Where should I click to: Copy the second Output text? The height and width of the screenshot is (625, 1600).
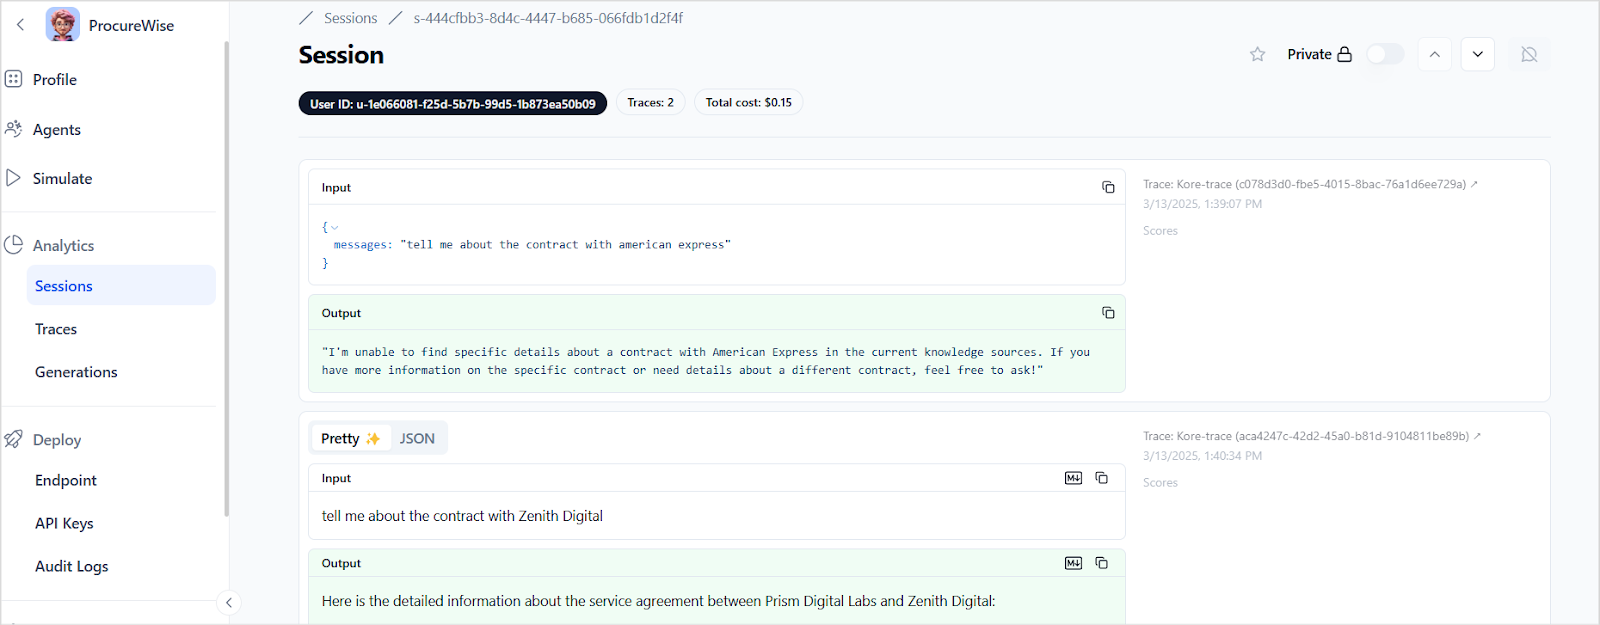(1101, 563)
